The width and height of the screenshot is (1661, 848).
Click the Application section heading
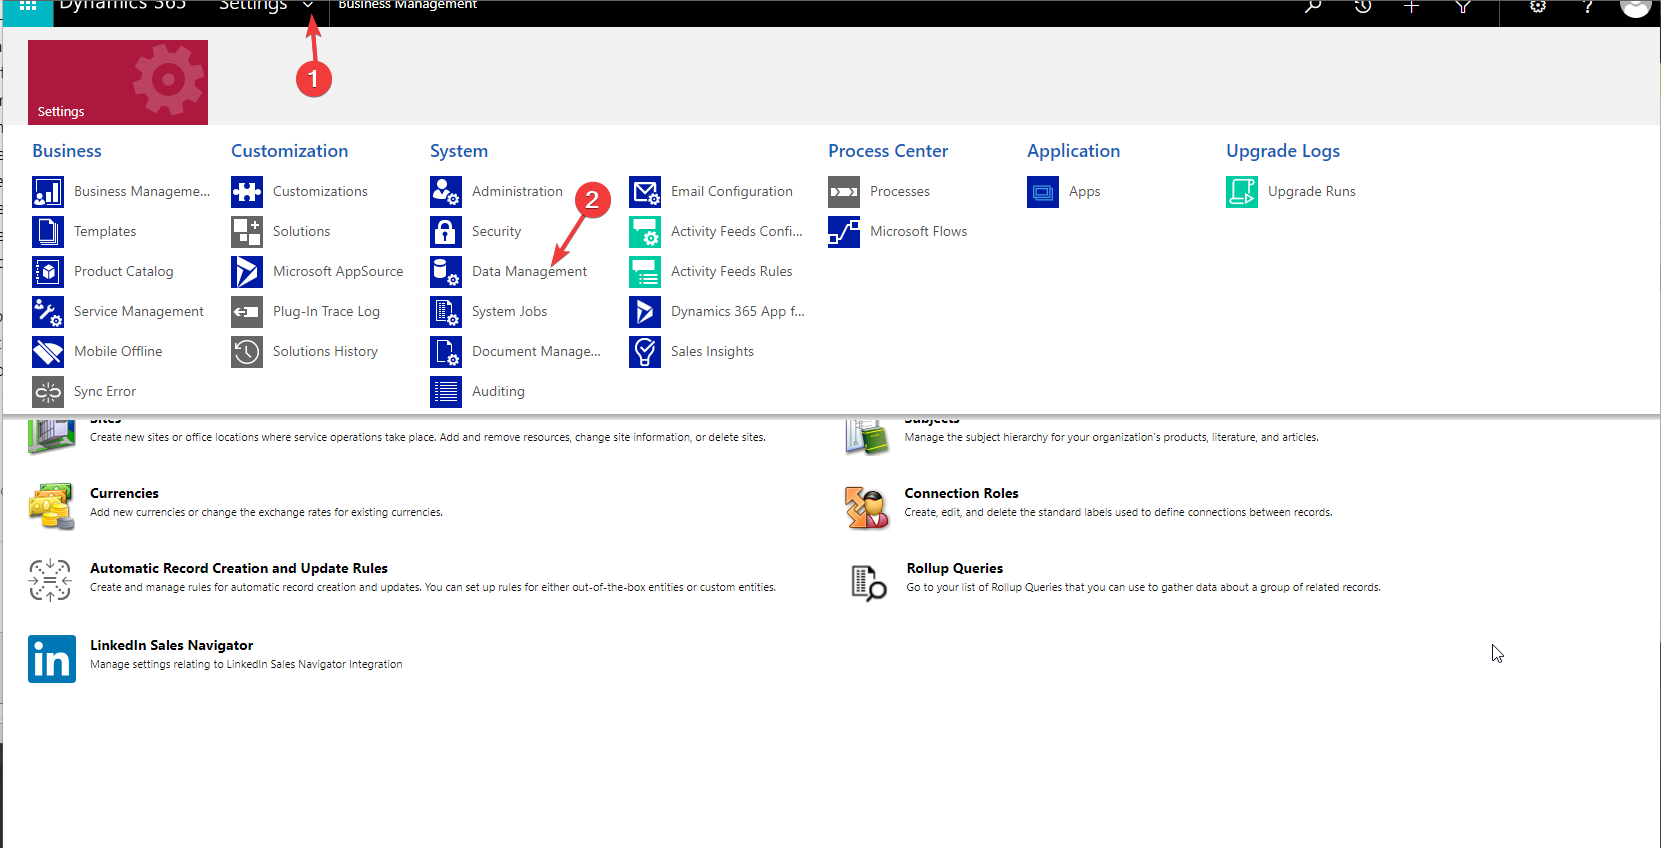pyautogui.click(x=1073, y=151)
